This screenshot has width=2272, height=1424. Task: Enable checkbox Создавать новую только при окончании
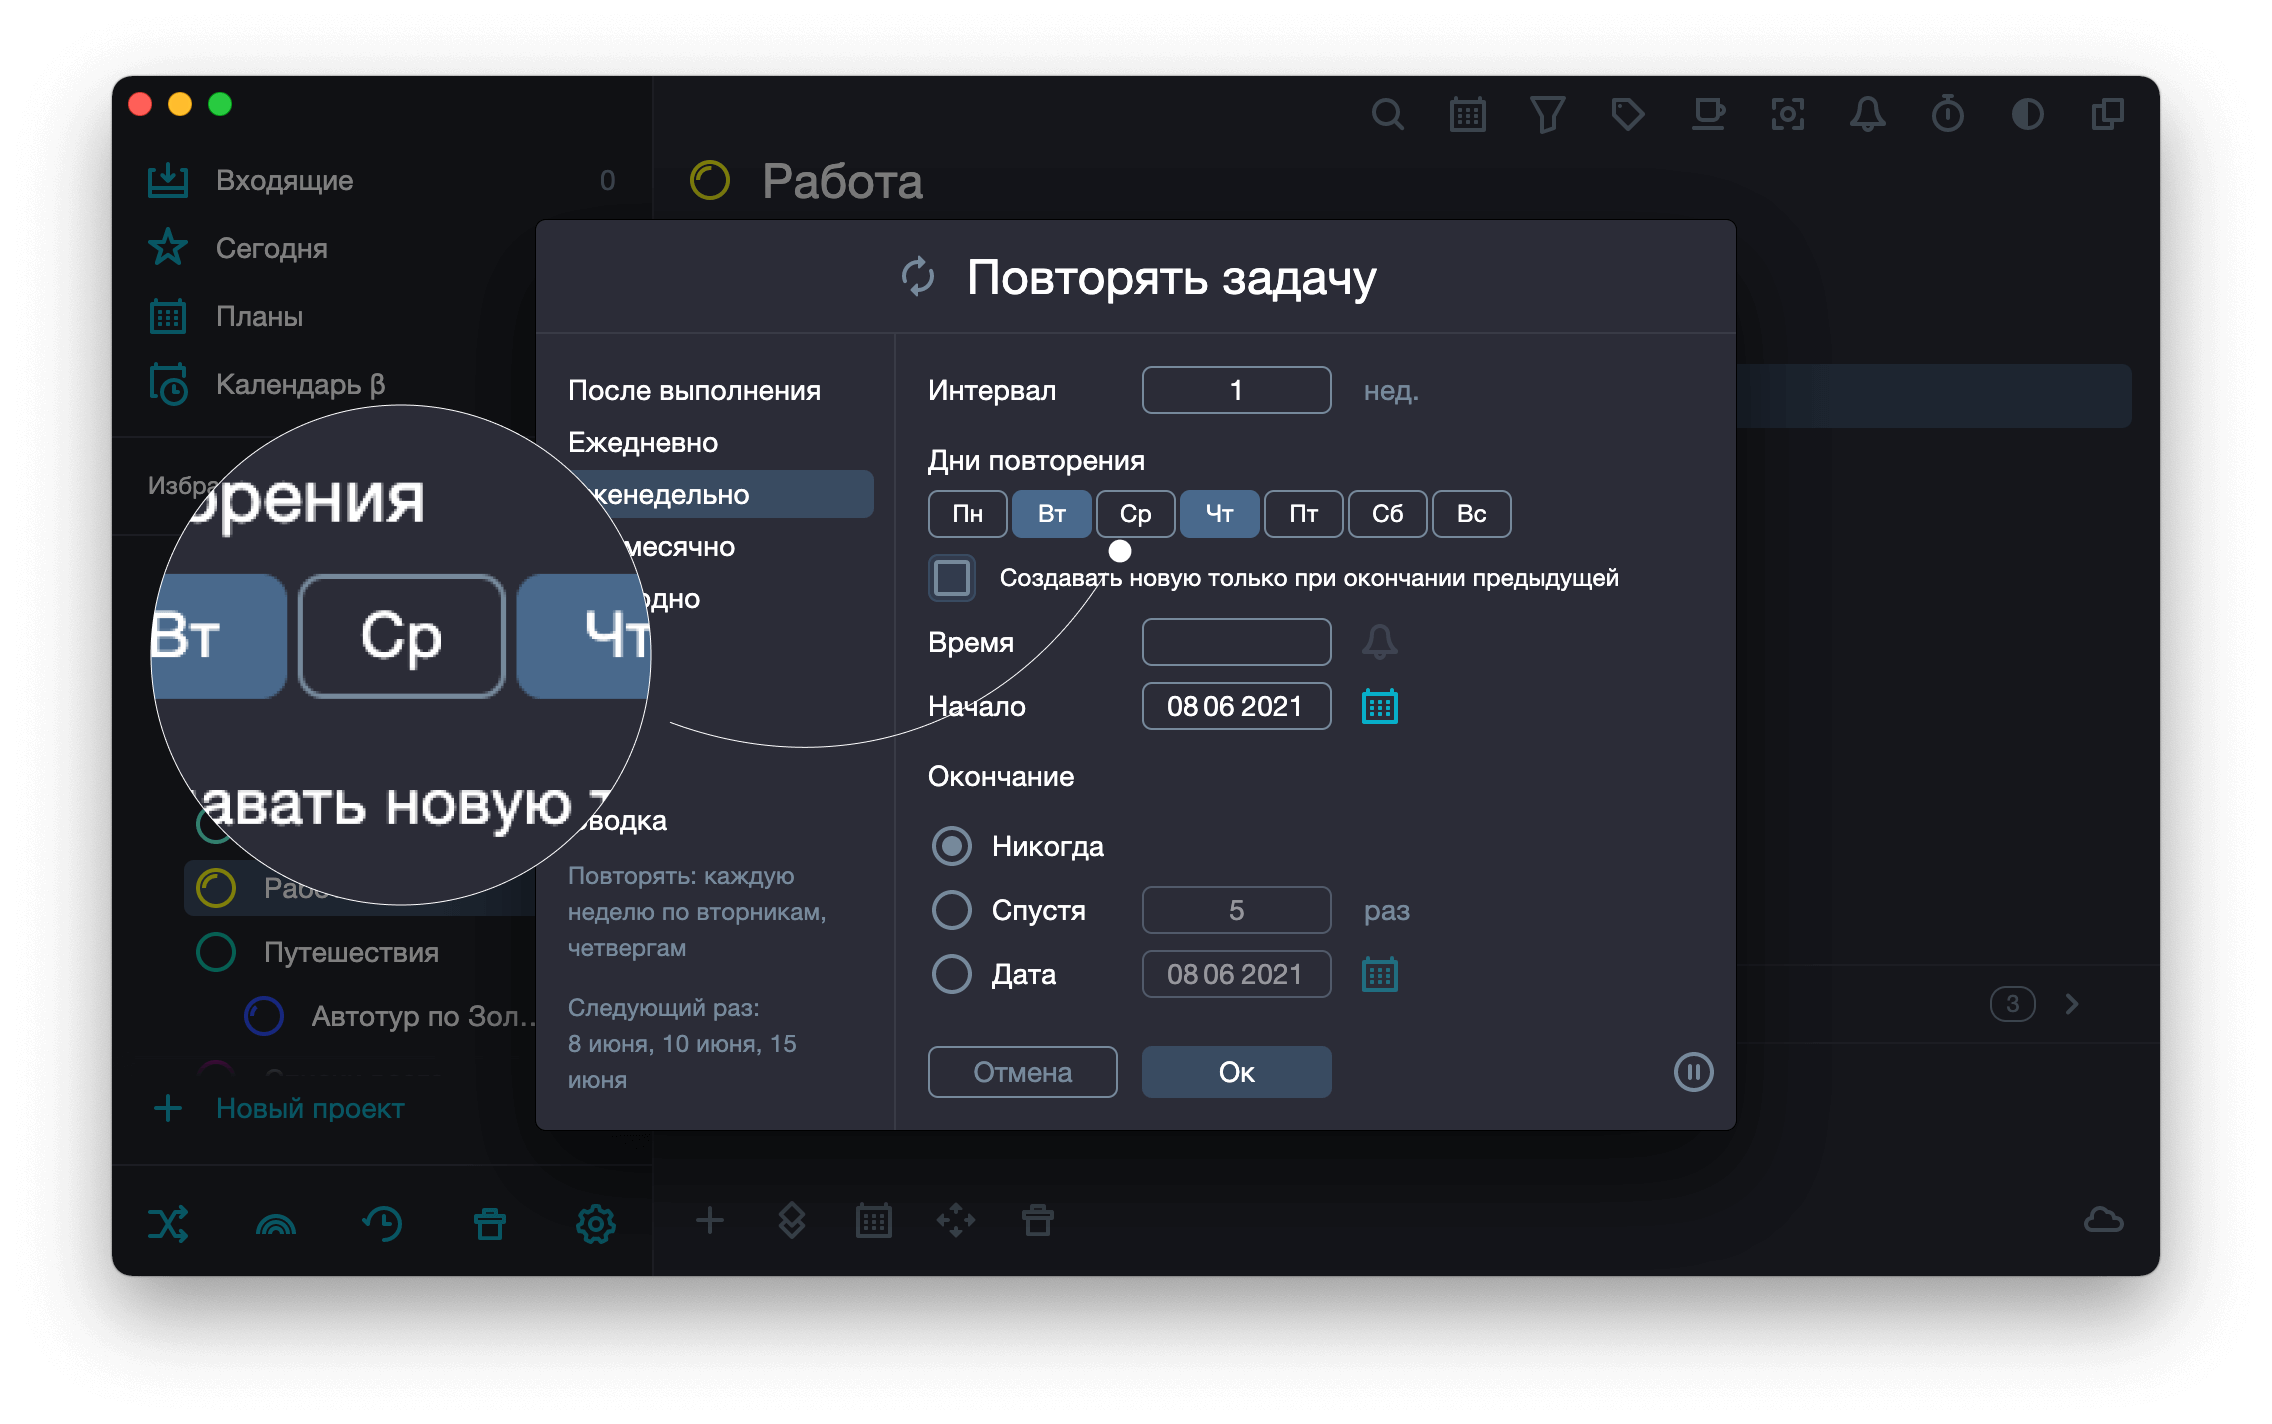pyautogui.click(x=952, y=578)
